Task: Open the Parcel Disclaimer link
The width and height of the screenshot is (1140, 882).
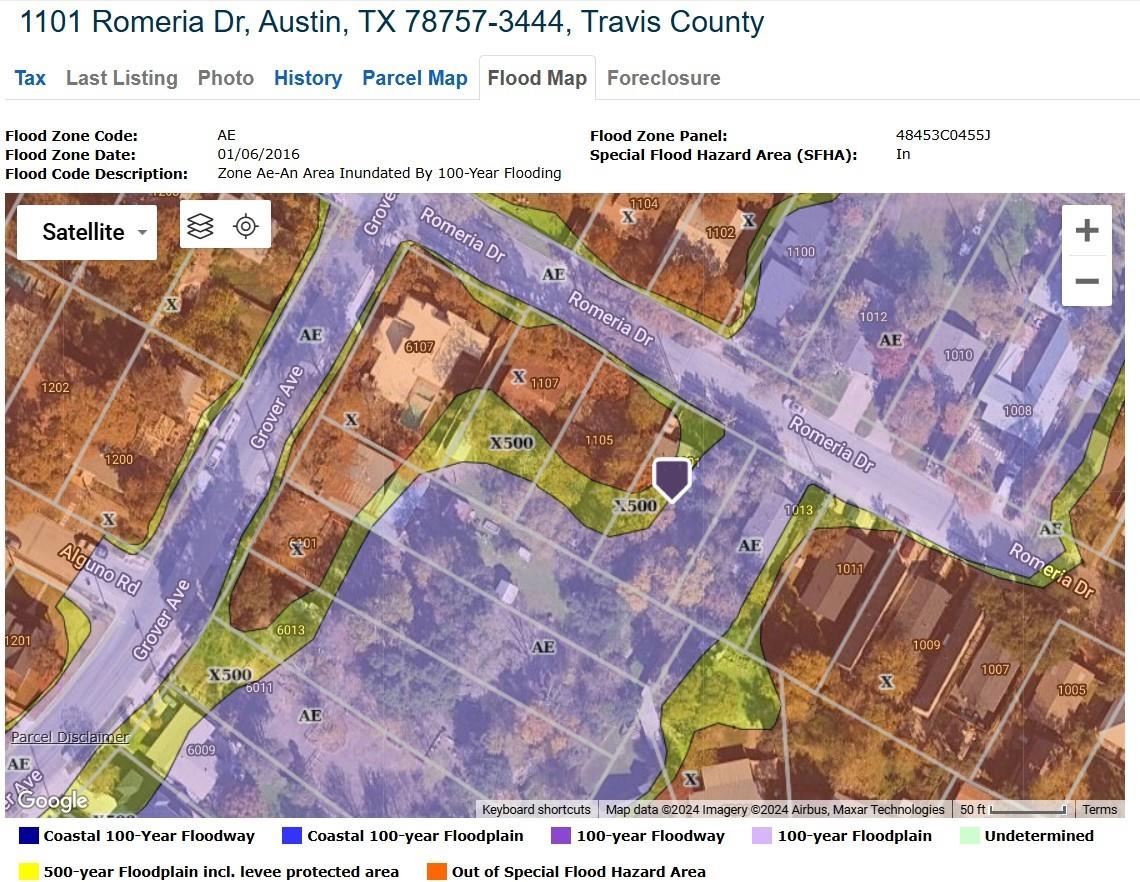Action: [x=68, y=736]
